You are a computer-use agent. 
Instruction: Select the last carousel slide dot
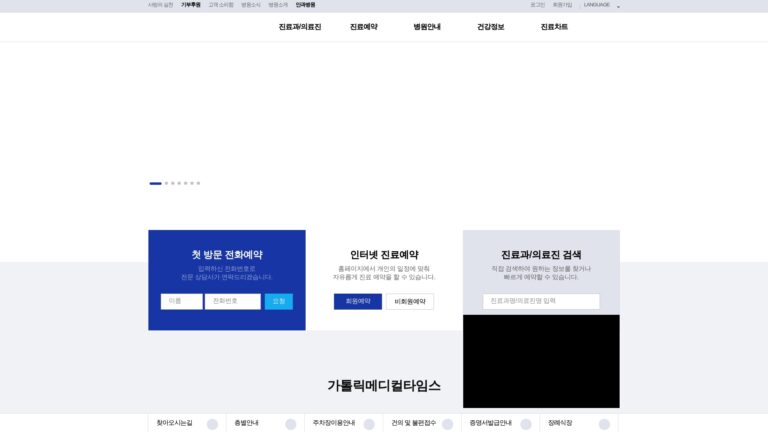(x=198, y=183)
